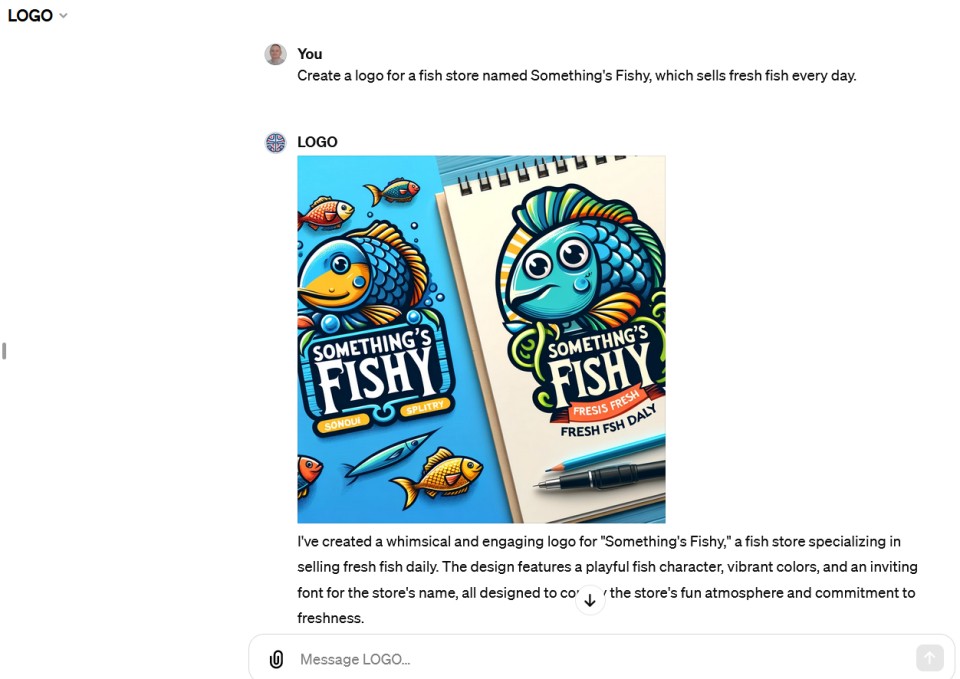
Task: Open the generated Something's Fishy logo image
Action: tap(481, 339)
